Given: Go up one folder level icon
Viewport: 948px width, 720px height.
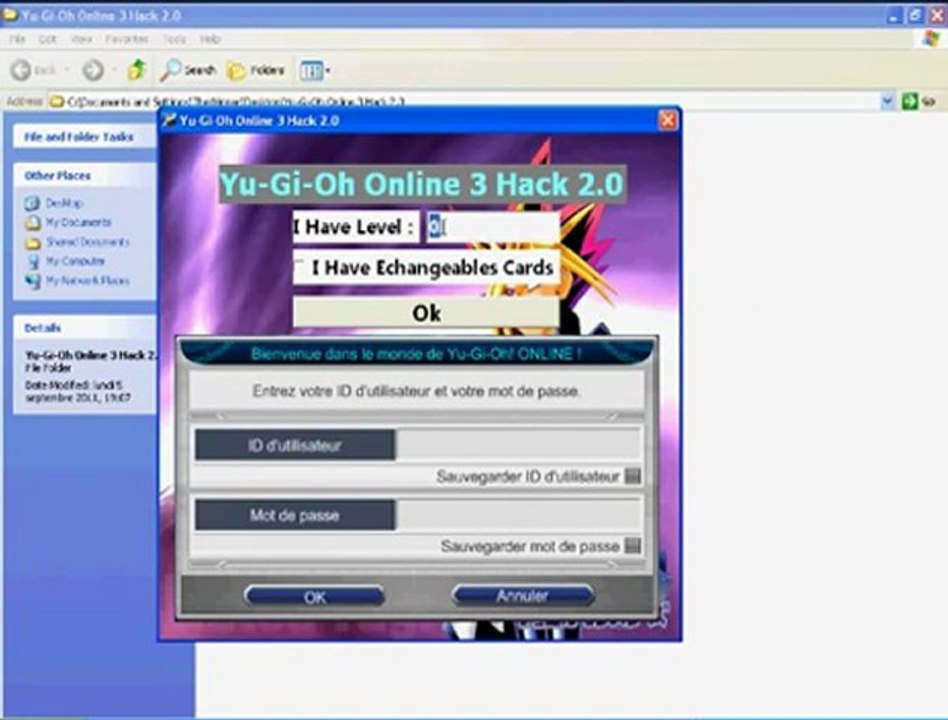Looking at the screenshot, I should pyautogui.click(x=137, y=70).
